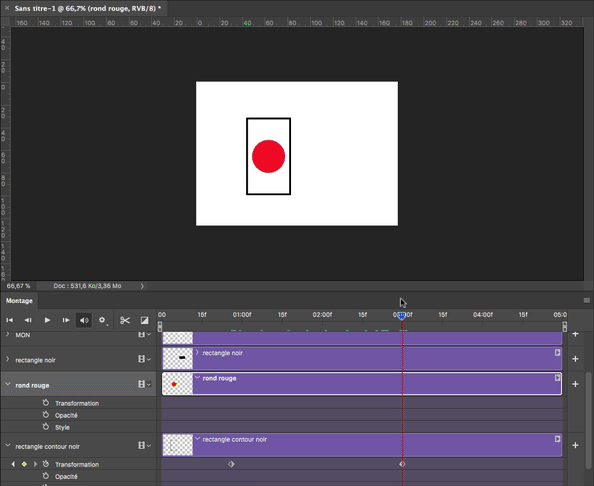Screen dimensions: 594x486
Task: Collapse the rond rouge clip chevron
Action: [x=197, y=378]
